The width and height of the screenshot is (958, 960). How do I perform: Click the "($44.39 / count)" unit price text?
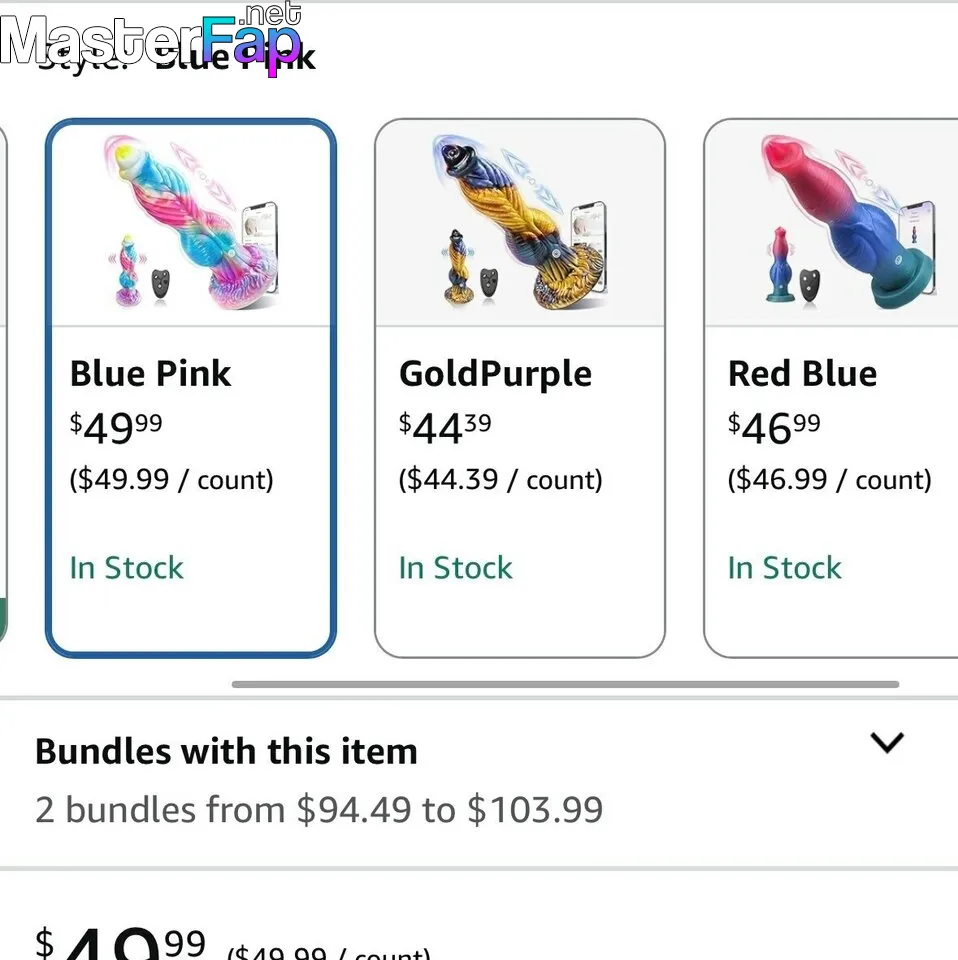click(x=501, y=480)
